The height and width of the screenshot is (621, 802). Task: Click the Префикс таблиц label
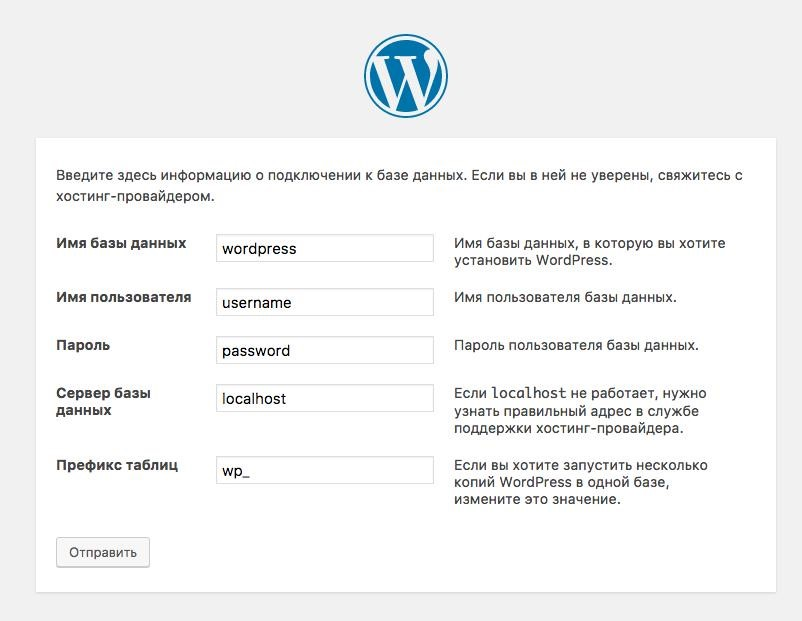pyautogui.click(x=117, y=465)
